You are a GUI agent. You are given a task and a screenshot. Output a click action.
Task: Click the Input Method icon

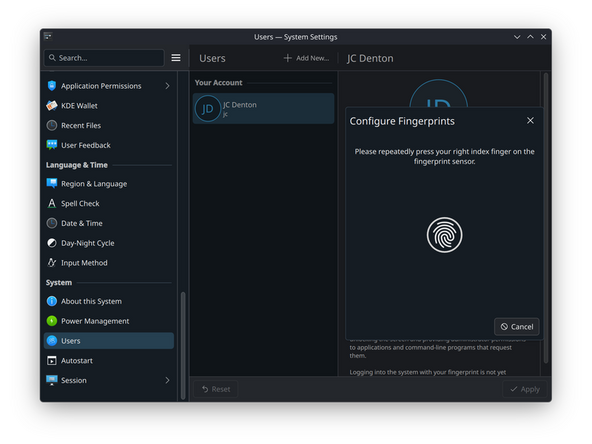52,262
